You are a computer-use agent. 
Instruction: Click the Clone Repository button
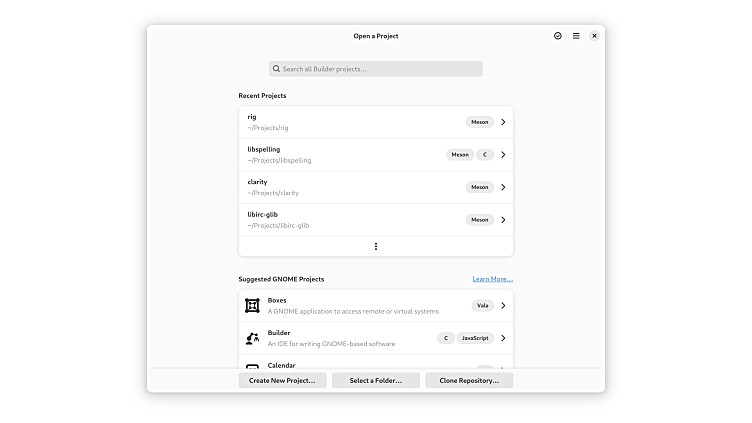pos(469,381)
